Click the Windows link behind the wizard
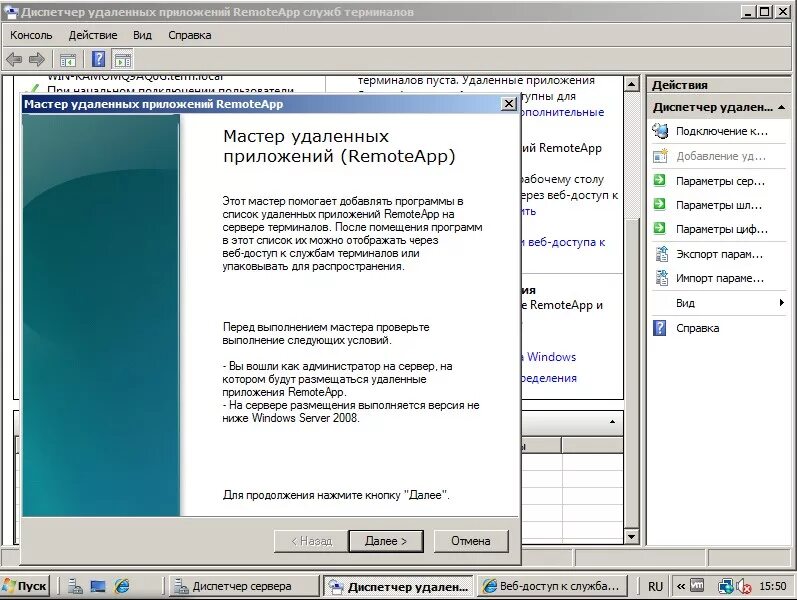This screenshot has height=600, width=797. tap(551, 356)
